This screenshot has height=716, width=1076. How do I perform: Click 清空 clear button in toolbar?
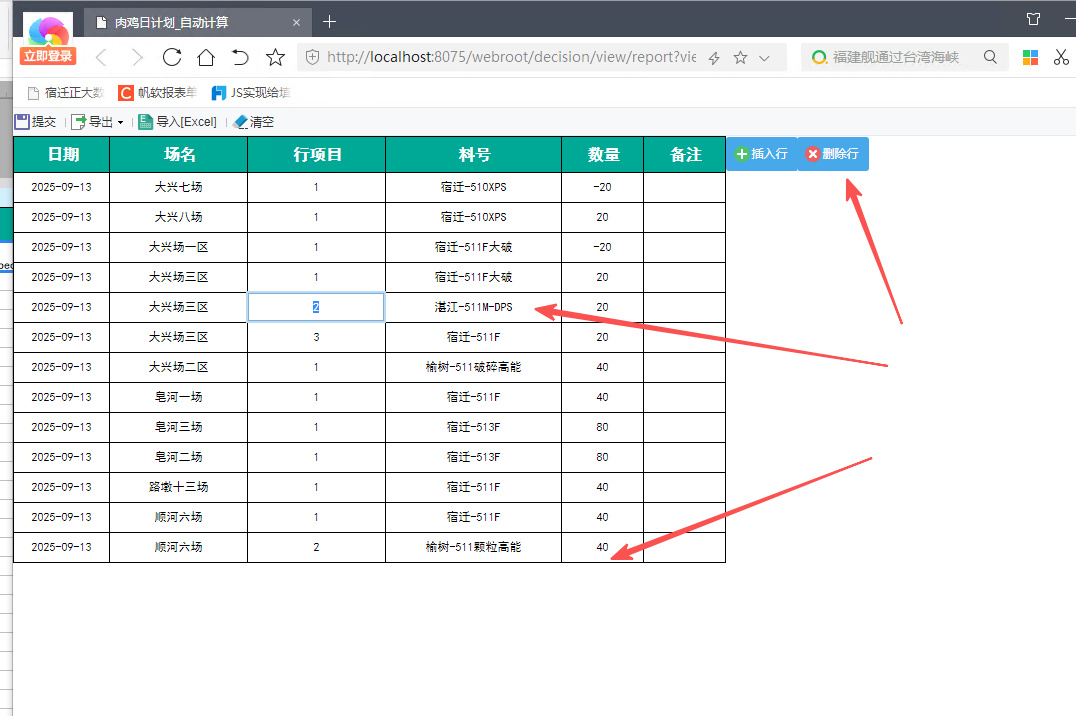click(x=253, y=122)
